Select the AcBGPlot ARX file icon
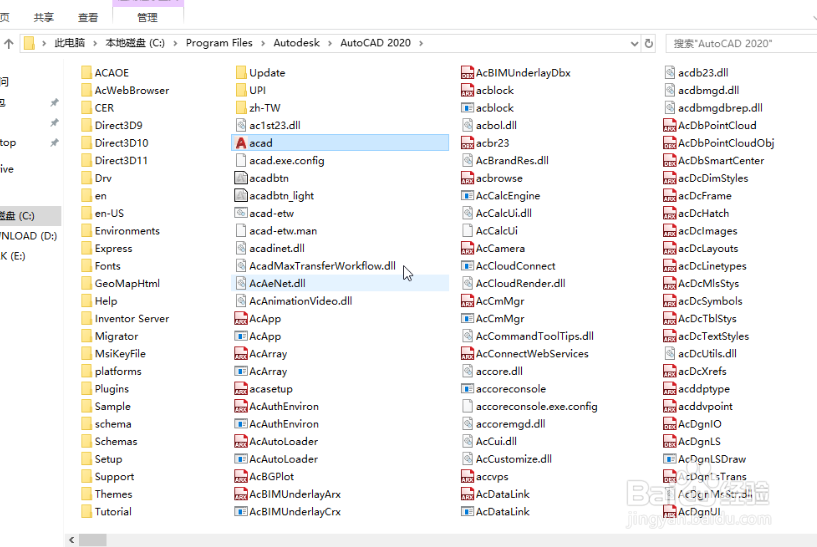817x547 pixels. click(241, 477)
